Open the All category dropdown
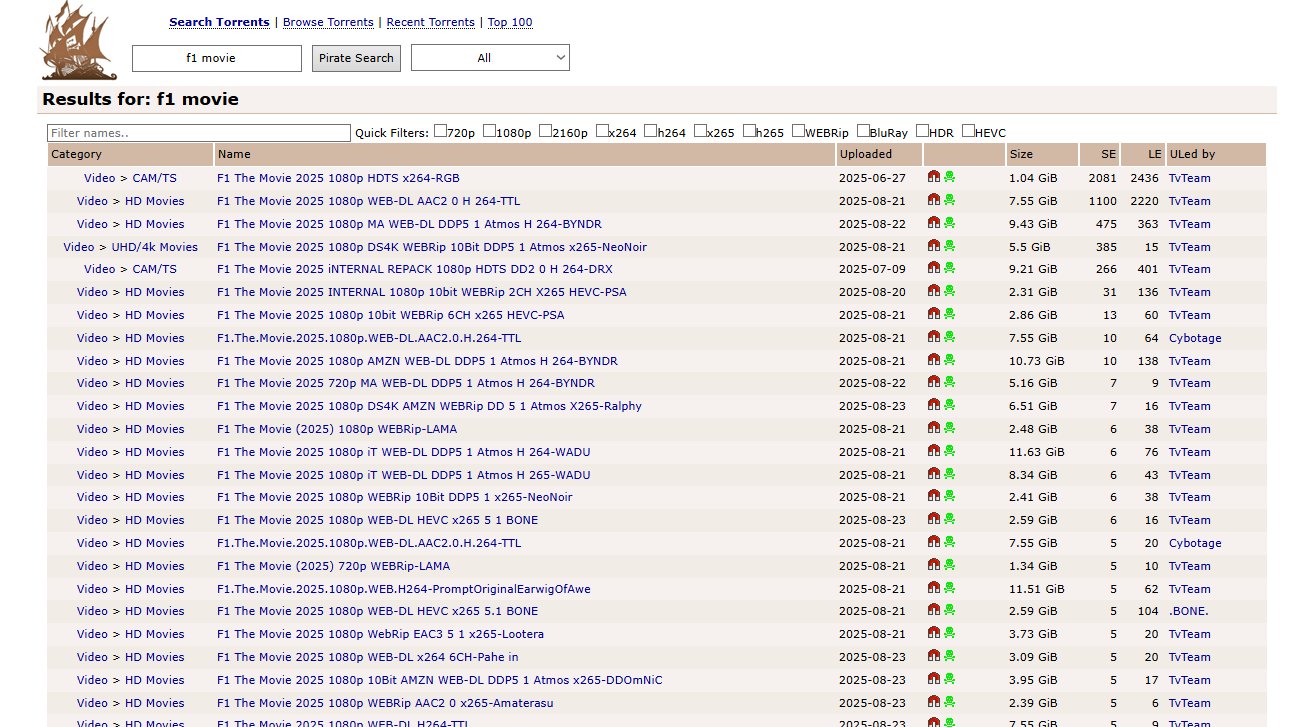1302x727 pixels. tap(490, 58)
